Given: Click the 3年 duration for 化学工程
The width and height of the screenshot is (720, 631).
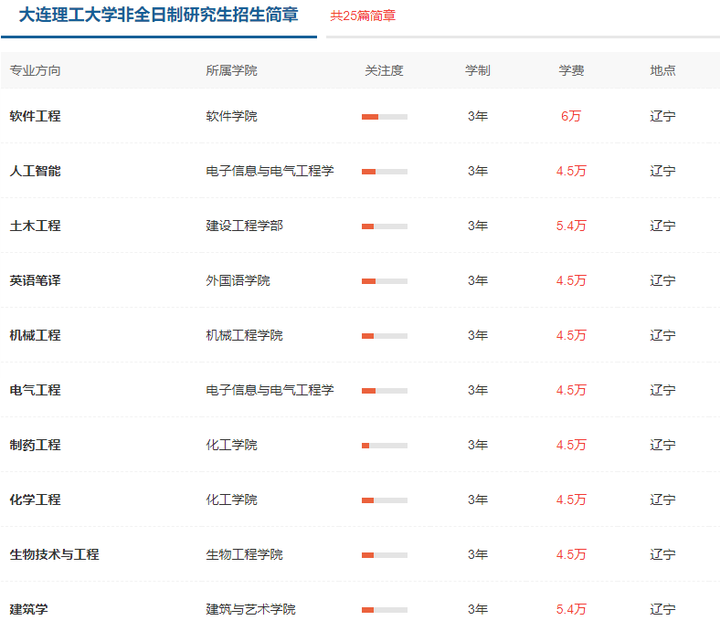Looking at the screenshot, I should point(478,500).
